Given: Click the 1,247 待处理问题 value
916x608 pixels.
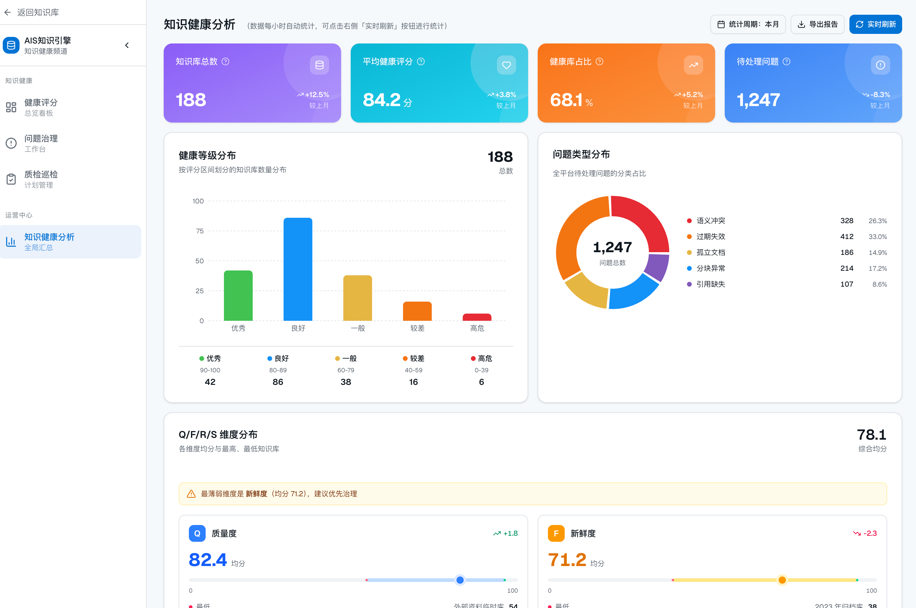Looking at the screenshot, I should [x=758, y=100].
